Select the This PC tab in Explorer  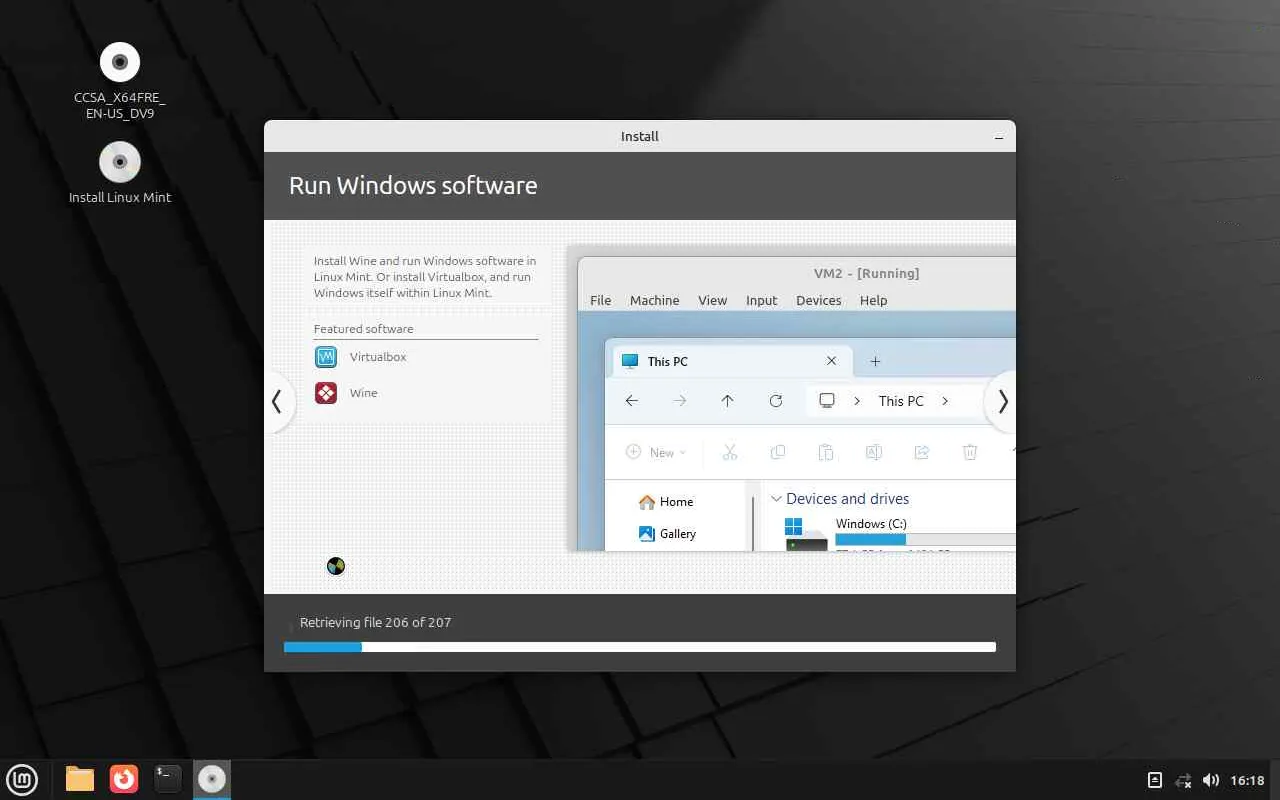732,361
